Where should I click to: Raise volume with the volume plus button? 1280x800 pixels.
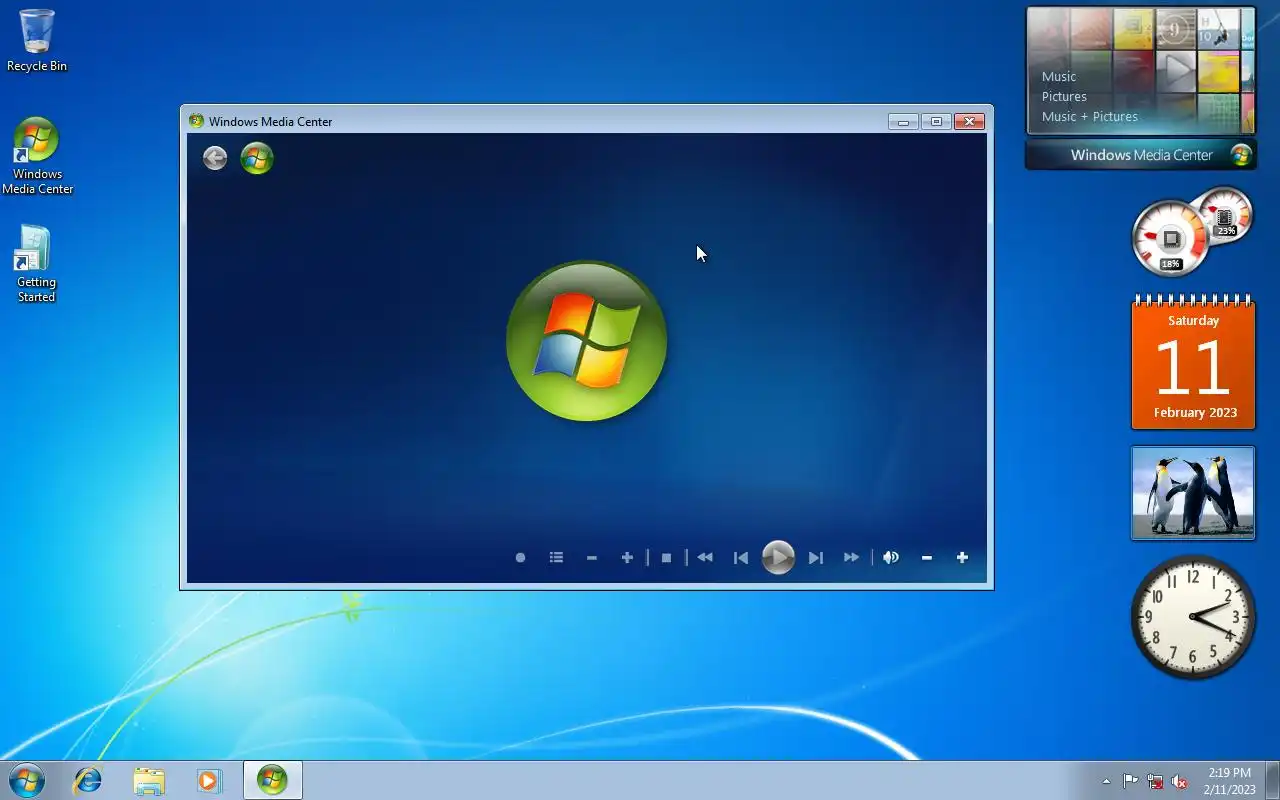pos(962,558)
